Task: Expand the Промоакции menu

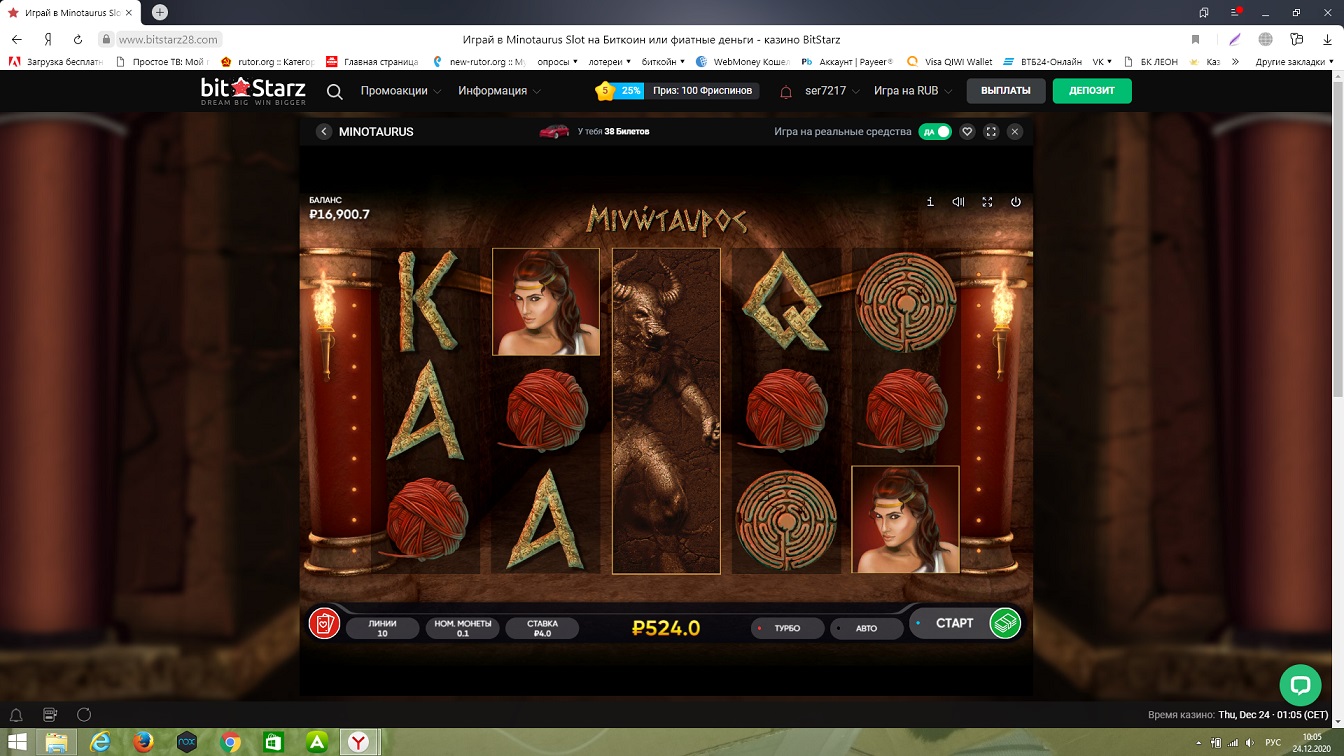Action: pos(401,91)
